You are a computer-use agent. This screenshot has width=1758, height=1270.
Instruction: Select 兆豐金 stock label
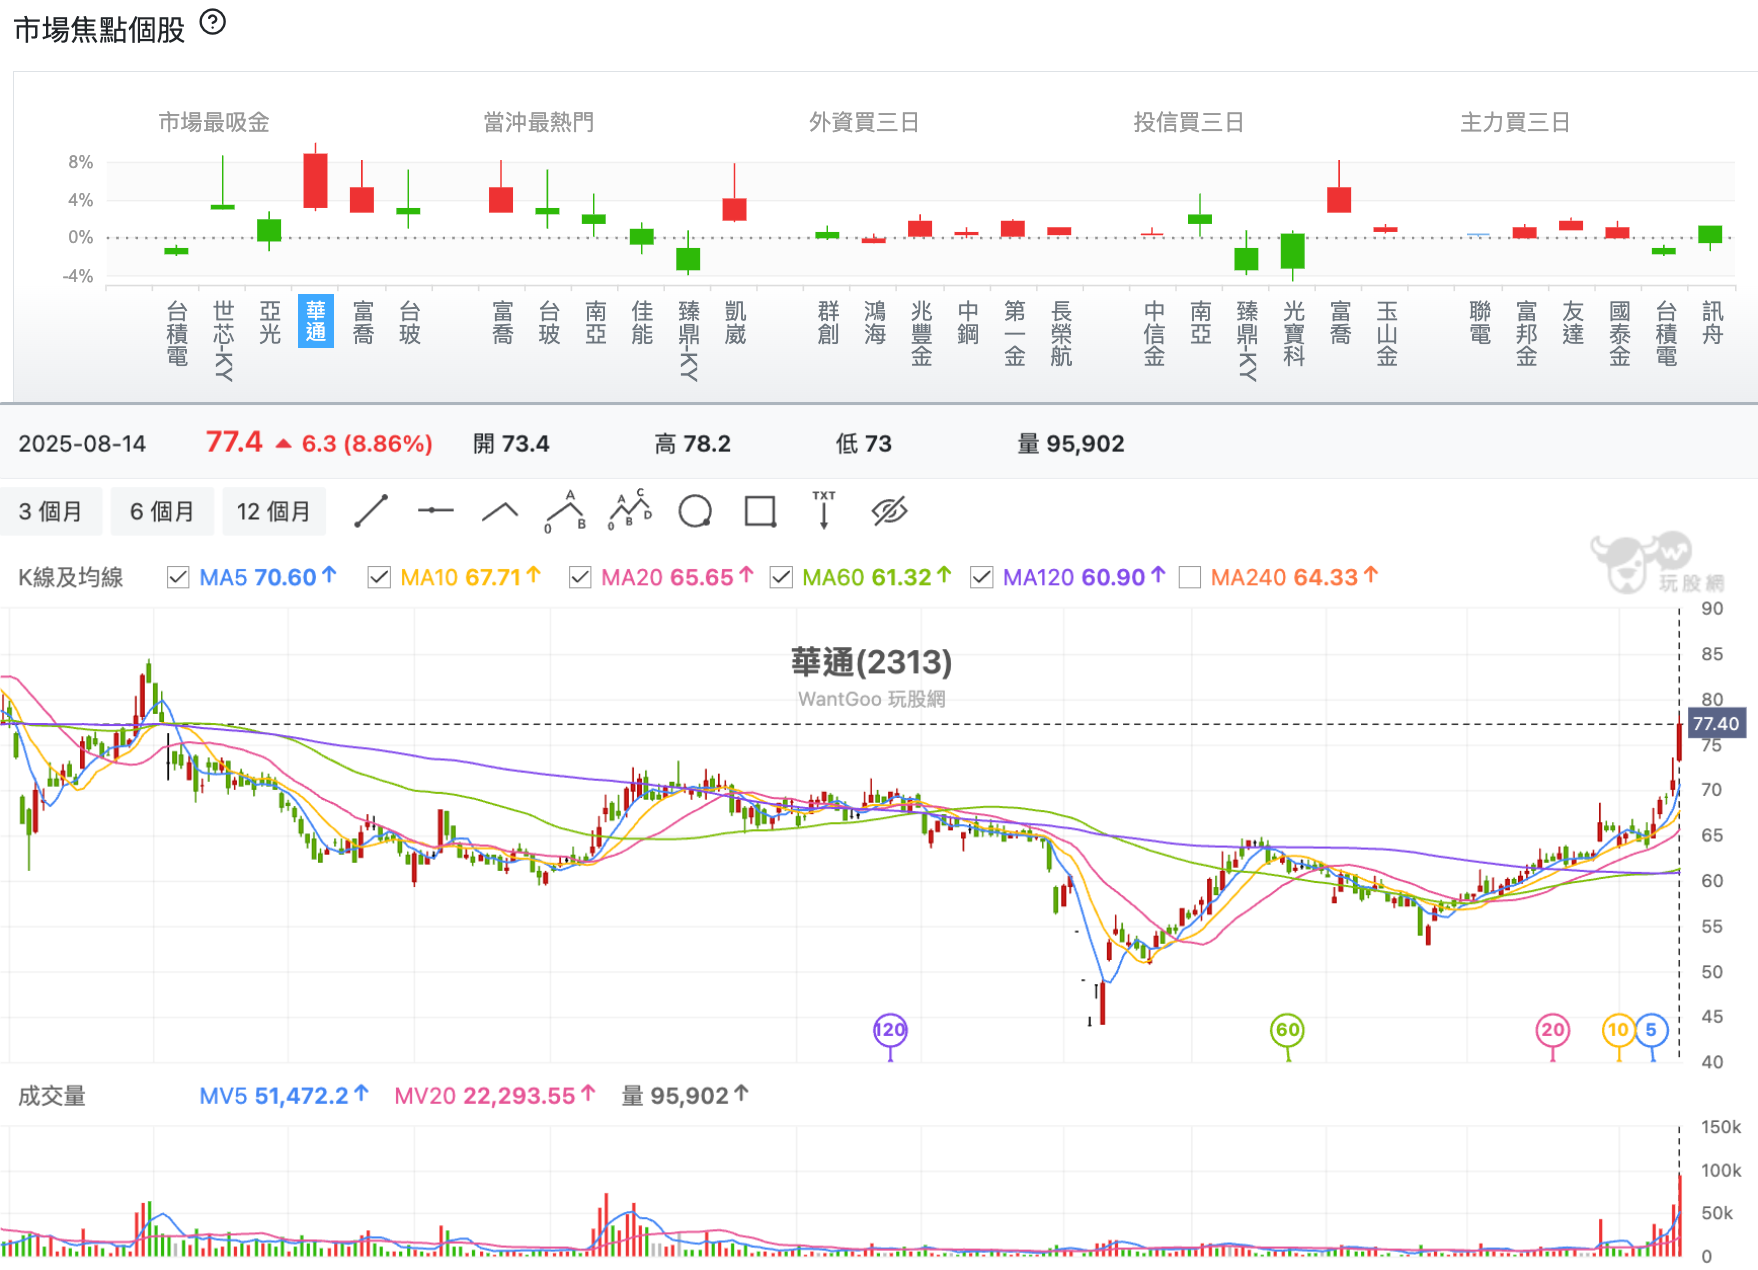click(x=921, y=333)
